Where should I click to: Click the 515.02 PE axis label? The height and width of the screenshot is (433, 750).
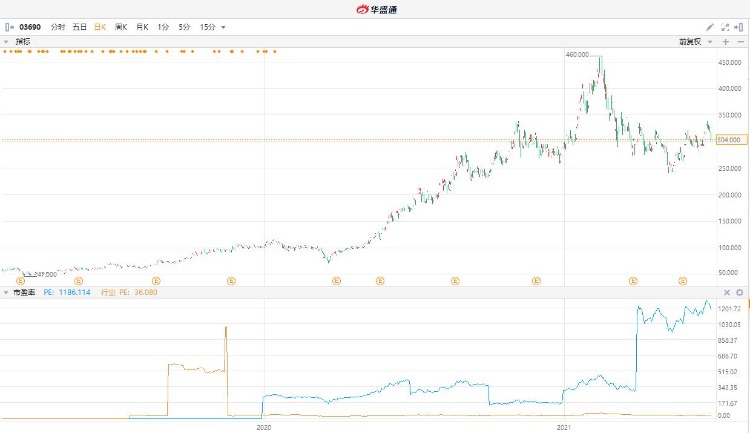point(729,372)
